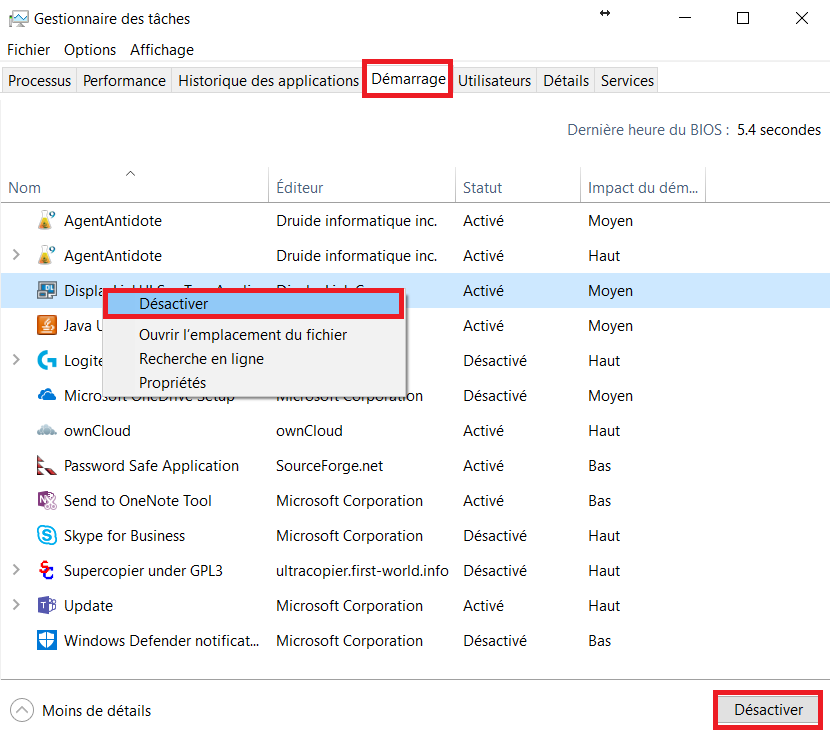830x737 pixels.
Task: Sort by the Nom column header
Action: click(134, 185)
